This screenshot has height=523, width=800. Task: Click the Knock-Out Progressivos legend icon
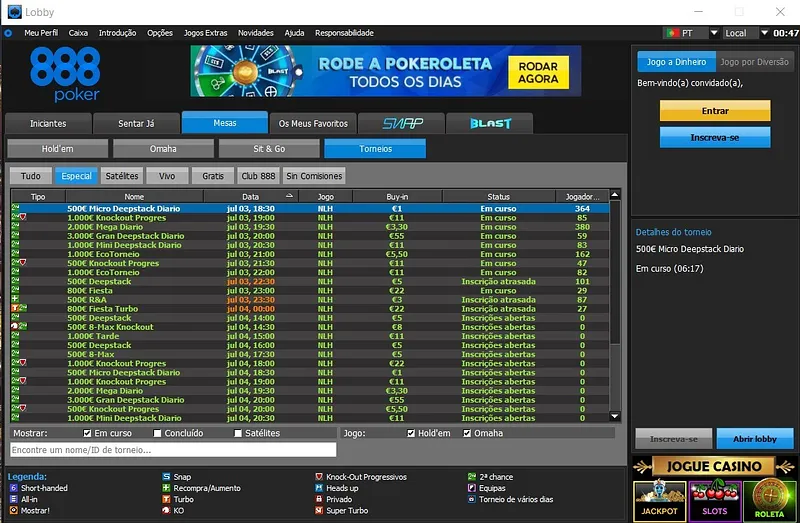pyautogui.click(x=318, y=477)
